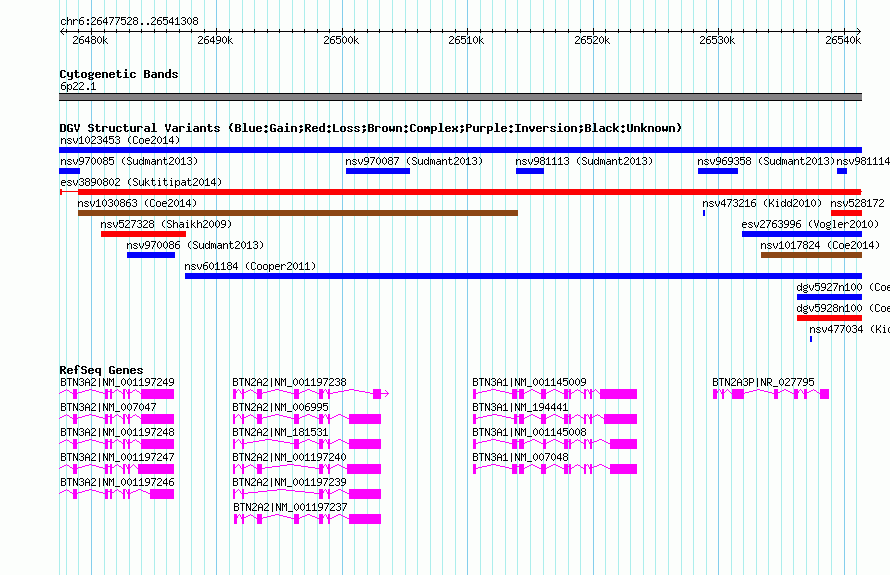890x575 pixels.
Task: Select BTN2A2|NM_001197239 transcript label
Action: click(289, 482)
